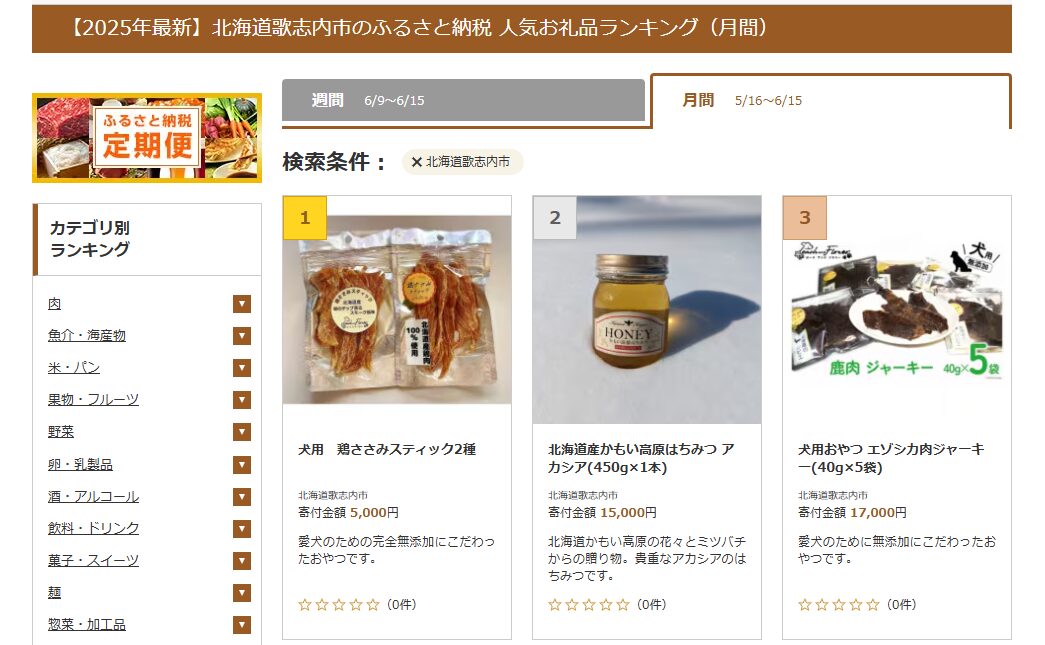Expand the 米・パン category arrow
The height and width of the screenshot is (645, 1045).
pyautogui.click(x=242, y=368)
